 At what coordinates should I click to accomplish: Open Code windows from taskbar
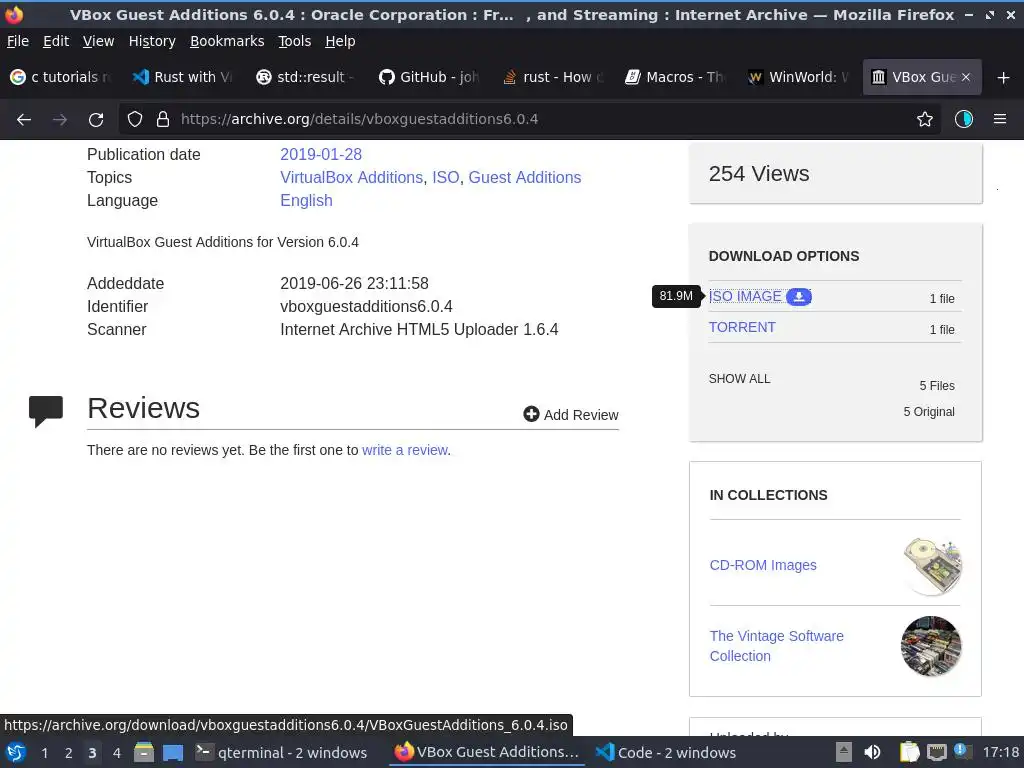(x=666, y=752)
